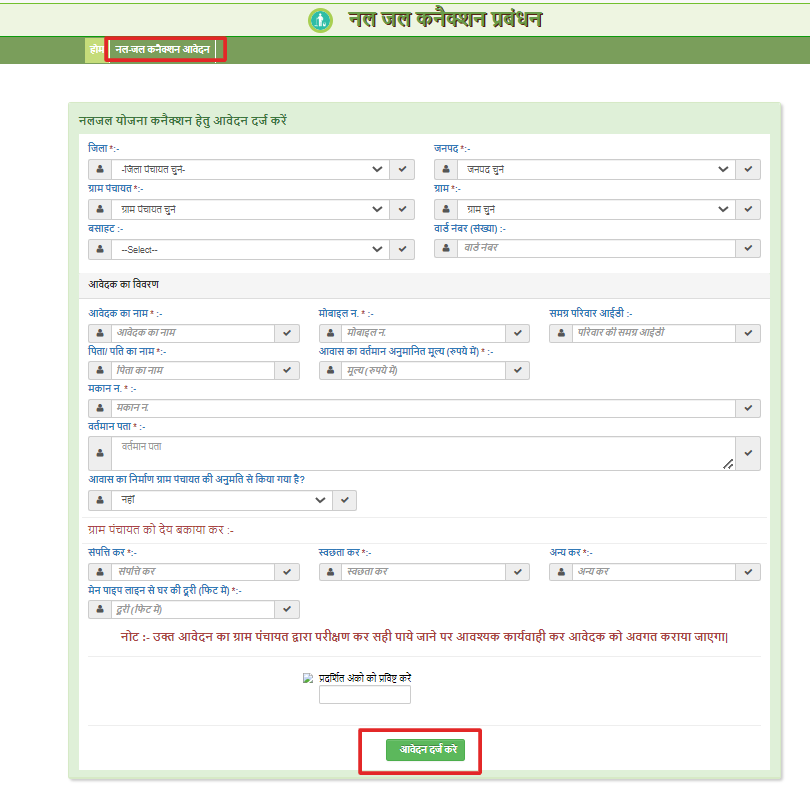Click person icon beside वार्ड नंबर field

coord(446,249)
